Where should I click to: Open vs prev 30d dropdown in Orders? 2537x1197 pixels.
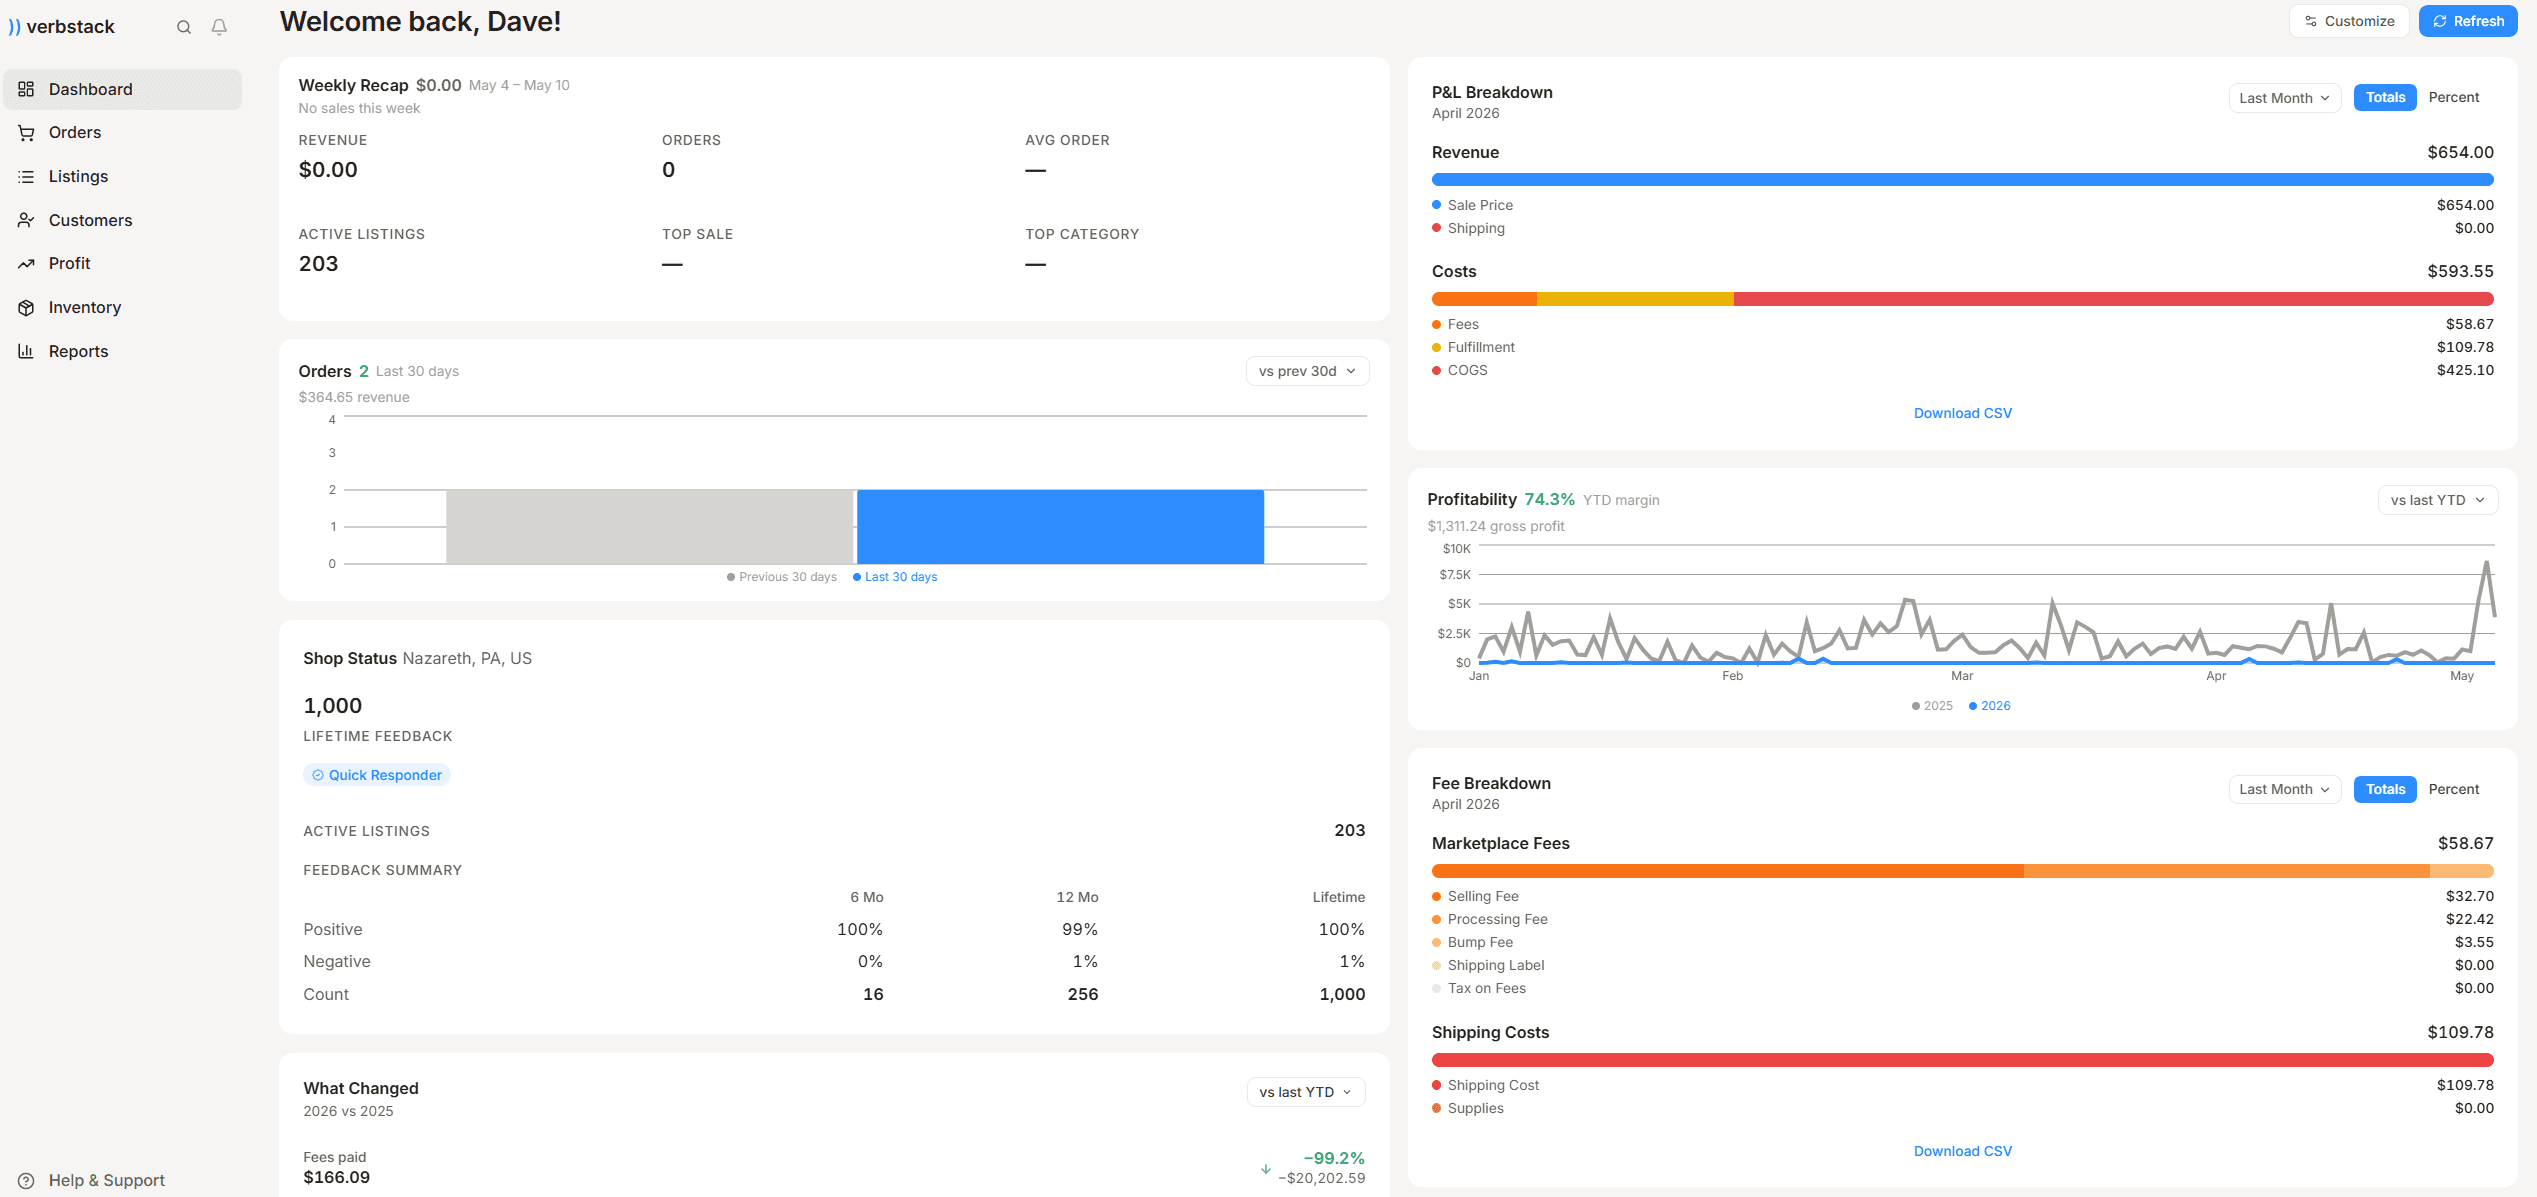pyautogui.click(x=1307, y=371)
